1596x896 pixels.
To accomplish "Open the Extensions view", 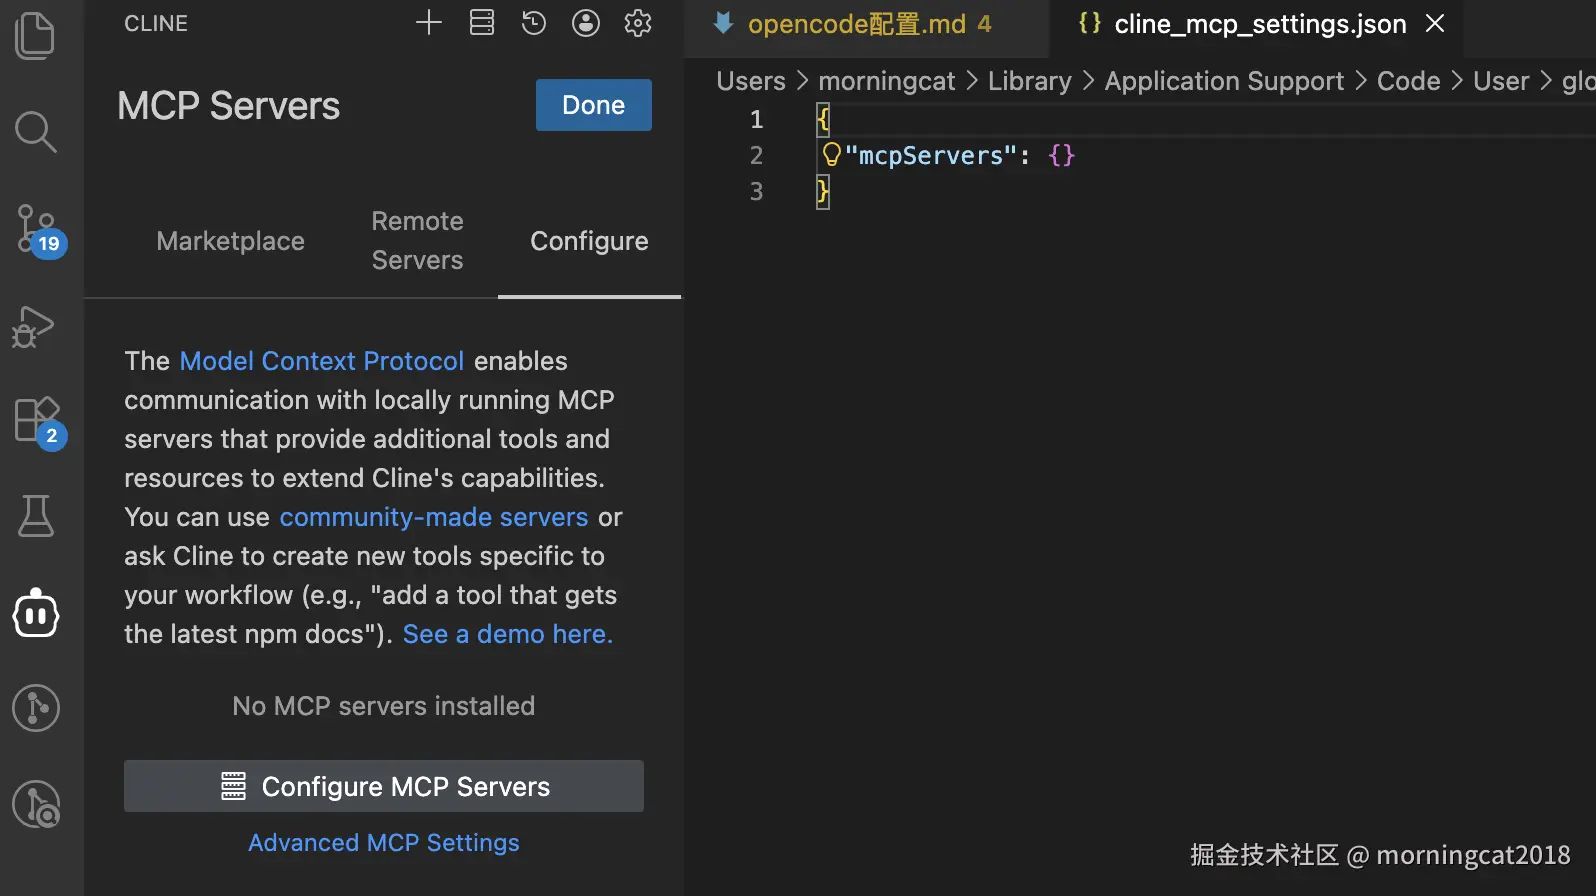I will 37,421.
